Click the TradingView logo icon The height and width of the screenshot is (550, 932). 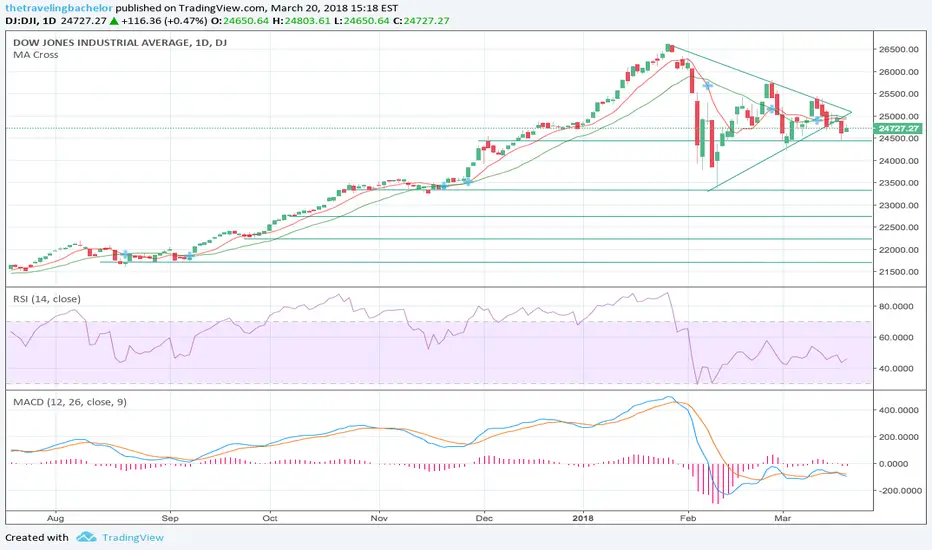pos(86,537)
